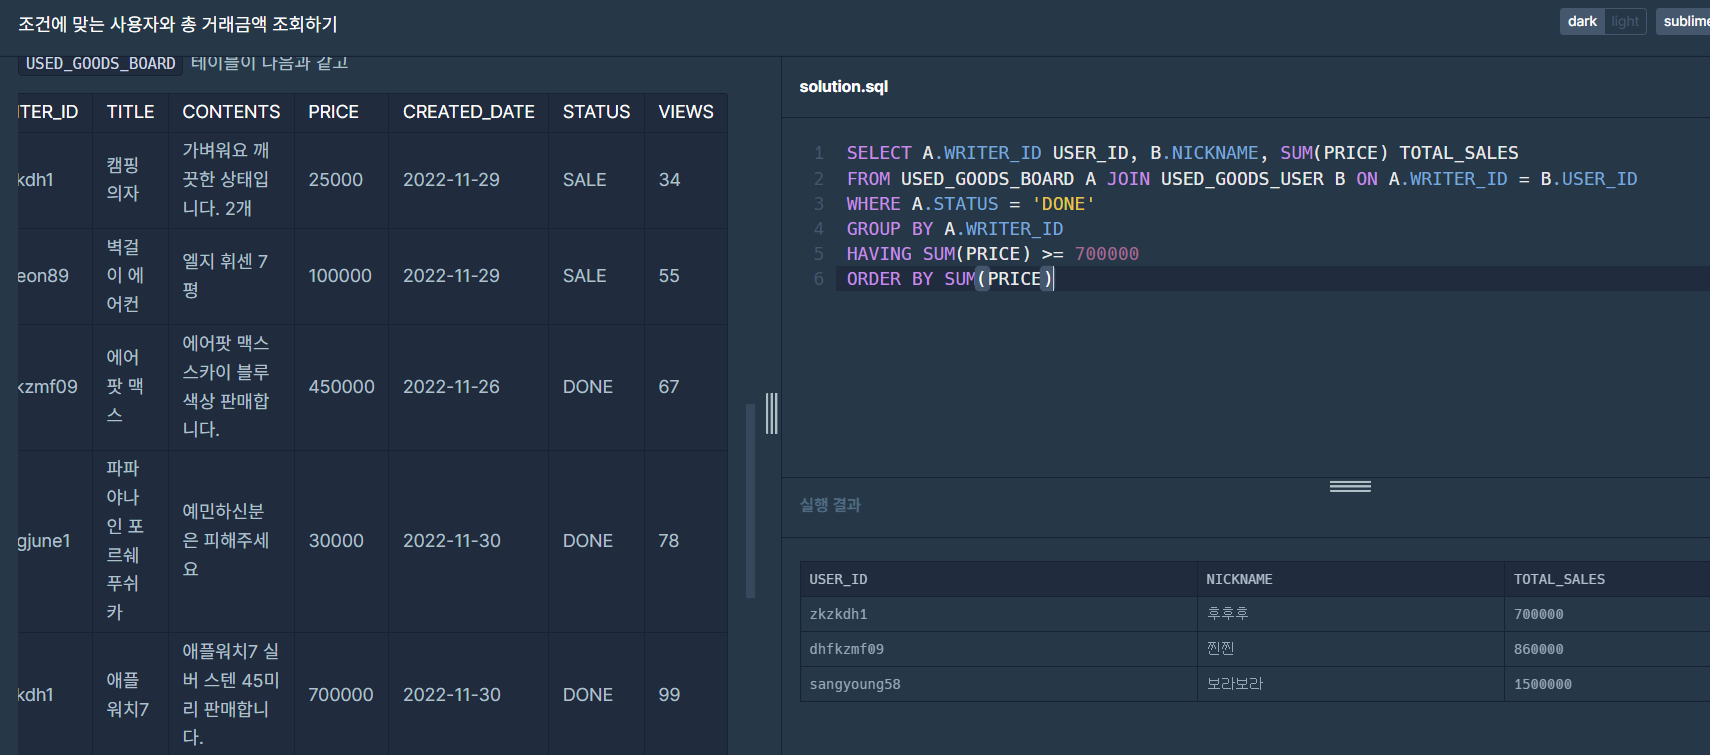
Task: Click the USED_GOODS_BOARD code tag
Action: pyautogui.click(x=101, y=63)
